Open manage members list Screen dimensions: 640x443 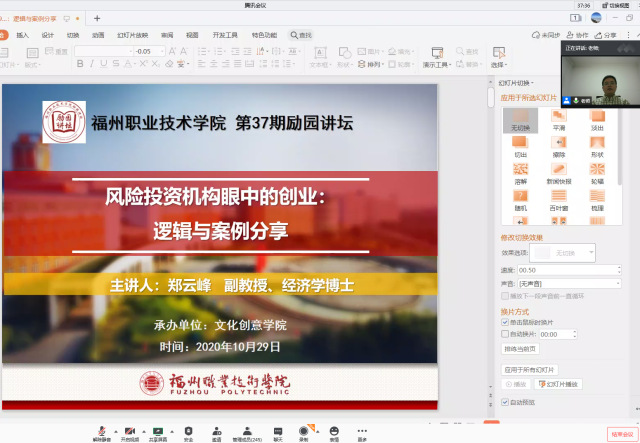pos(247,429)
